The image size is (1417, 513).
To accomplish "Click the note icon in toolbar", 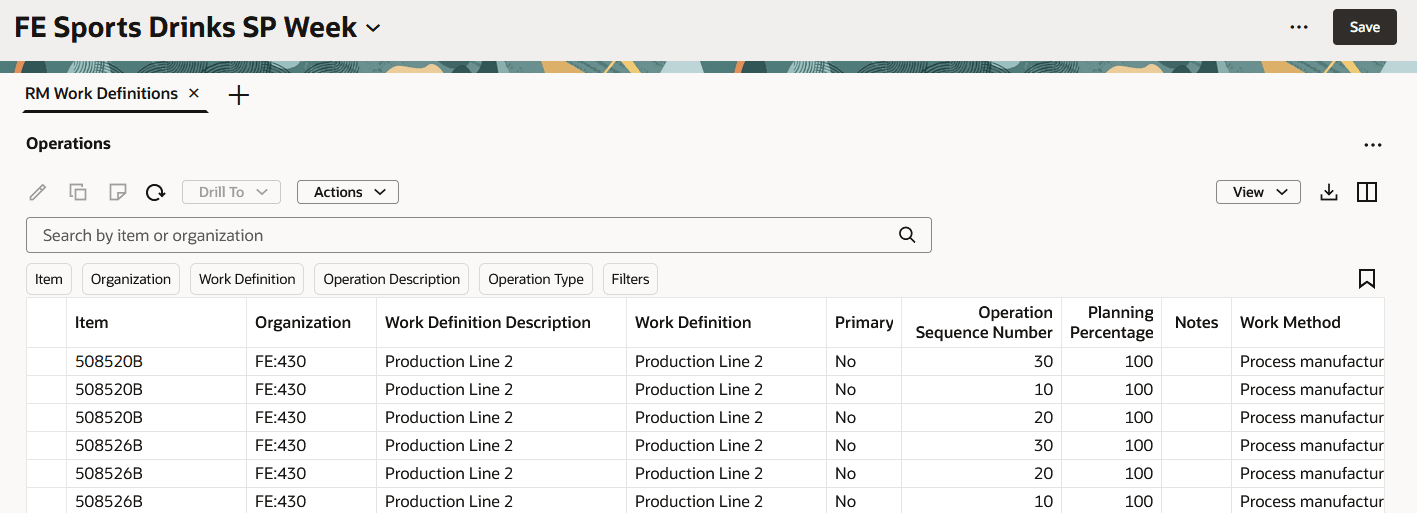I will point(117,192).
